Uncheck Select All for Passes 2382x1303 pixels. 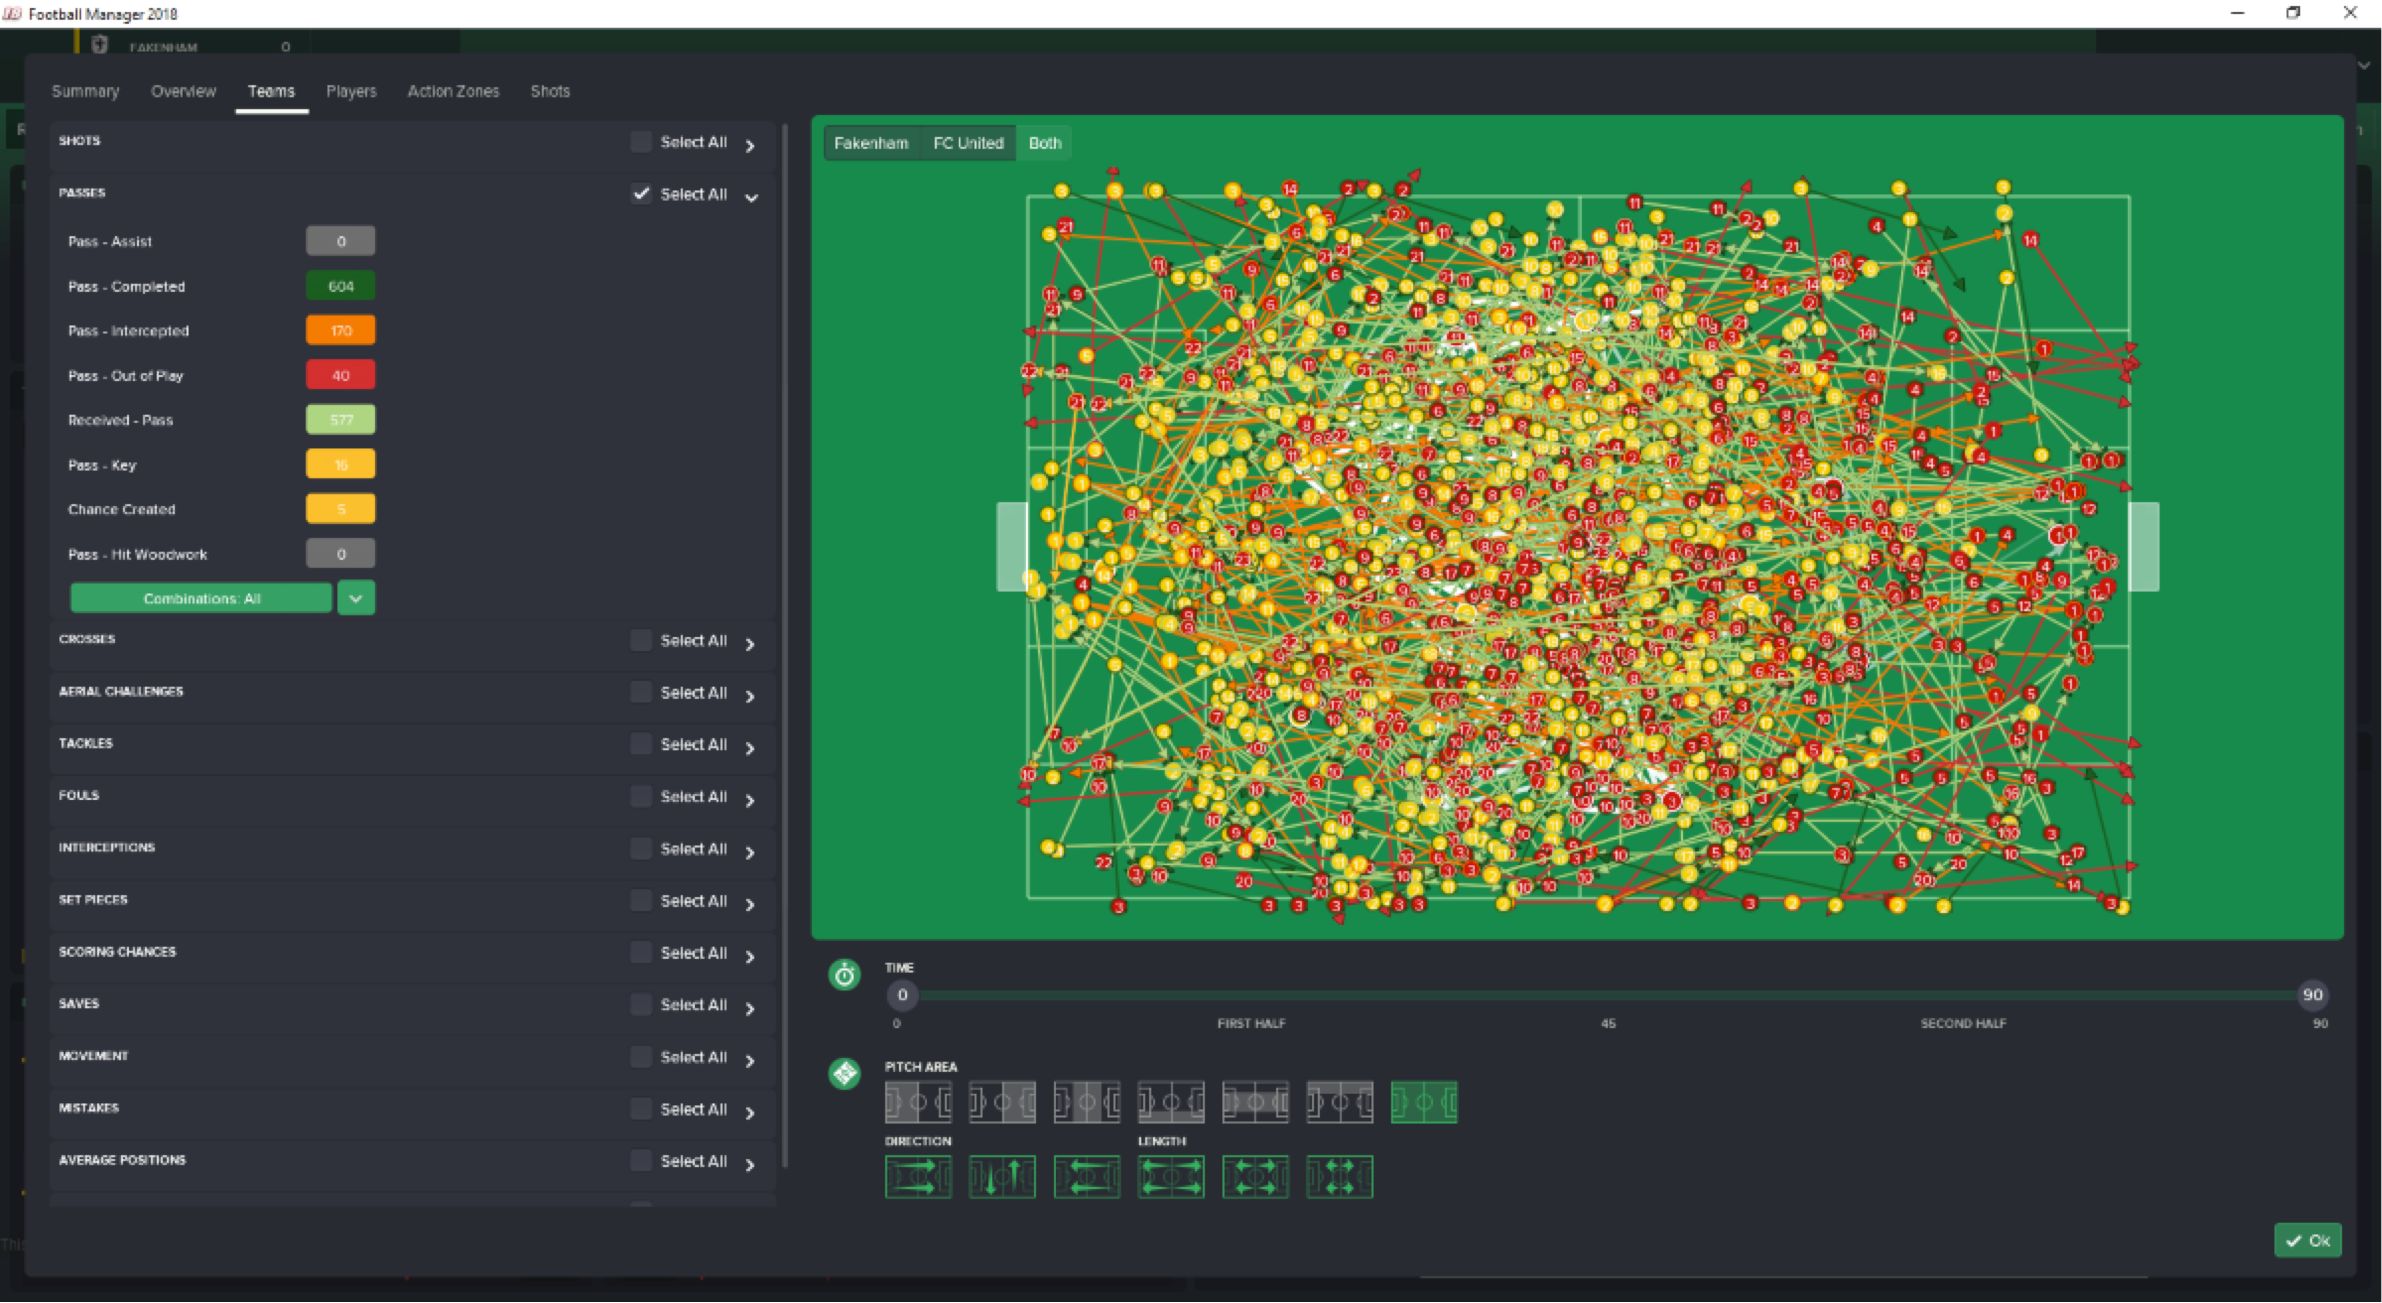[640, 194]
